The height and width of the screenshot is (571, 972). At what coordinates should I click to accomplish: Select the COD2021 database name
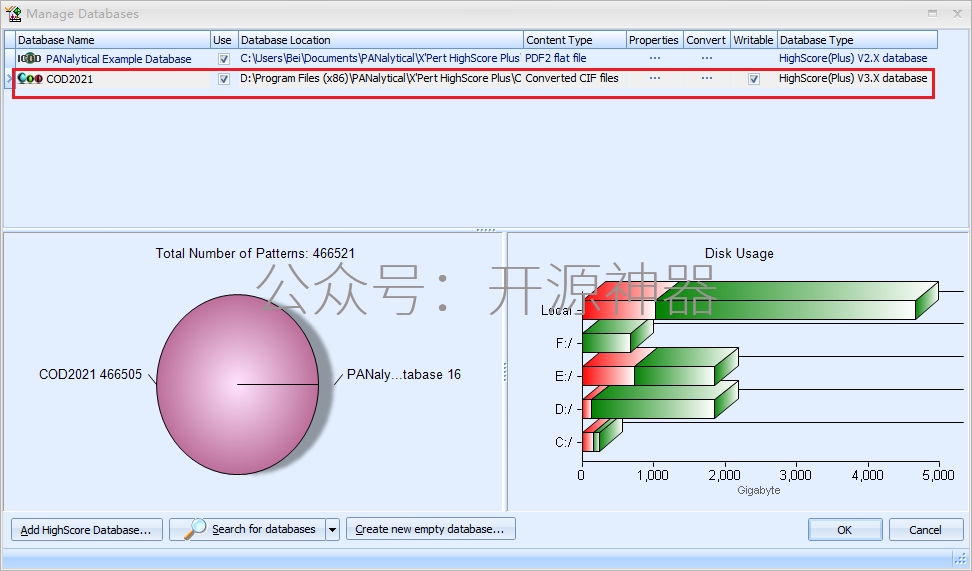tap(69, 79)
